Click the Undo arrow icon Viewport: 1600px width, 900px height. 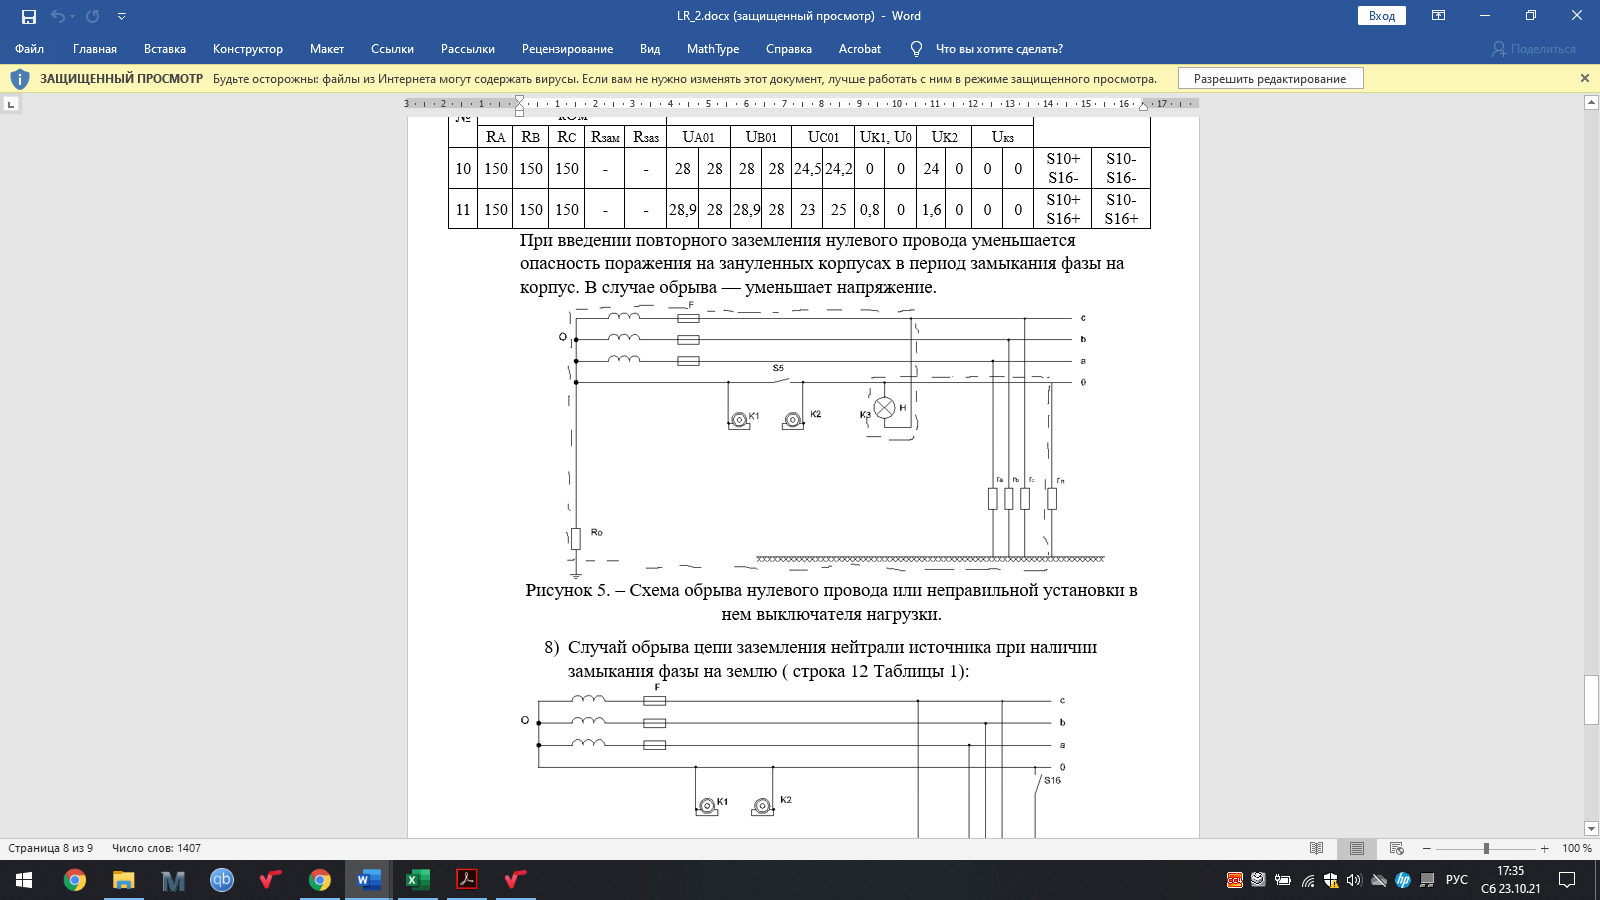[x=58, y=16]
